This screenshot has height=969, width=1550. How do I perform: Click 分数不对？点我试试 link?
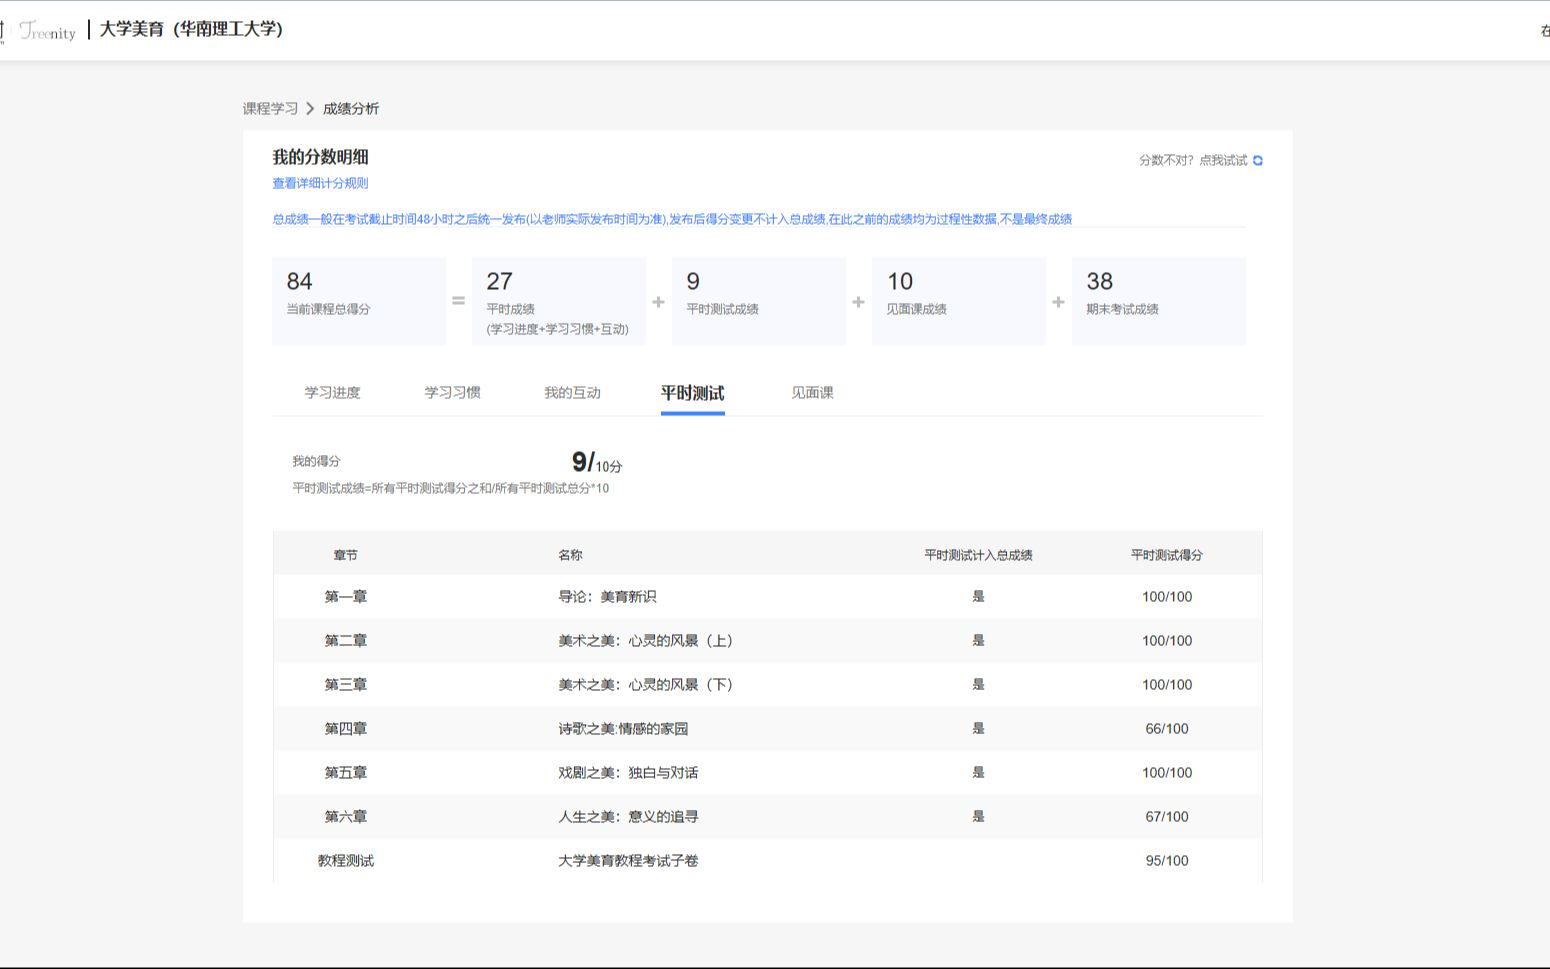(x=1193, y=160)
